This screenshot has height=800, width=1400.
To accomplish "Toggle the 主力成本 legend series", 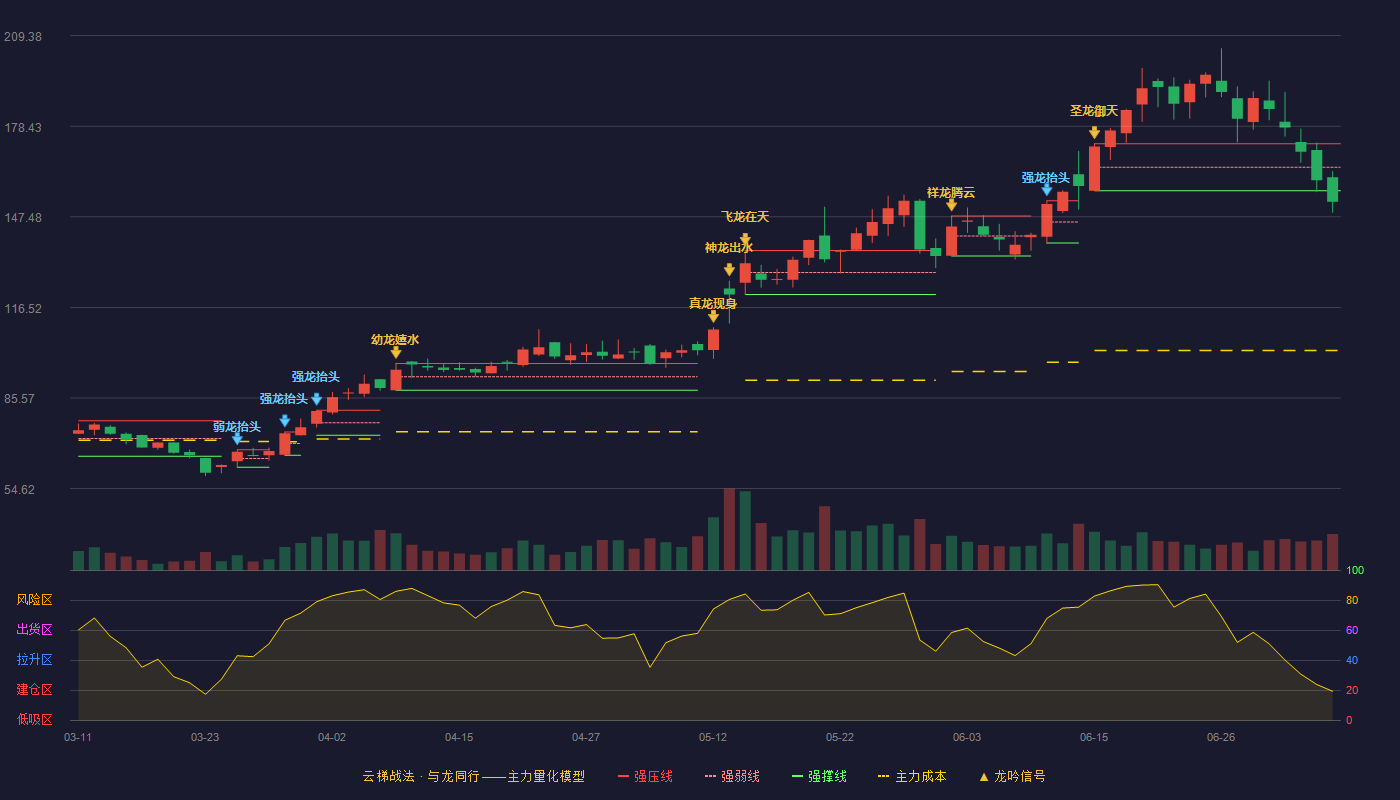I will [911, 776].
